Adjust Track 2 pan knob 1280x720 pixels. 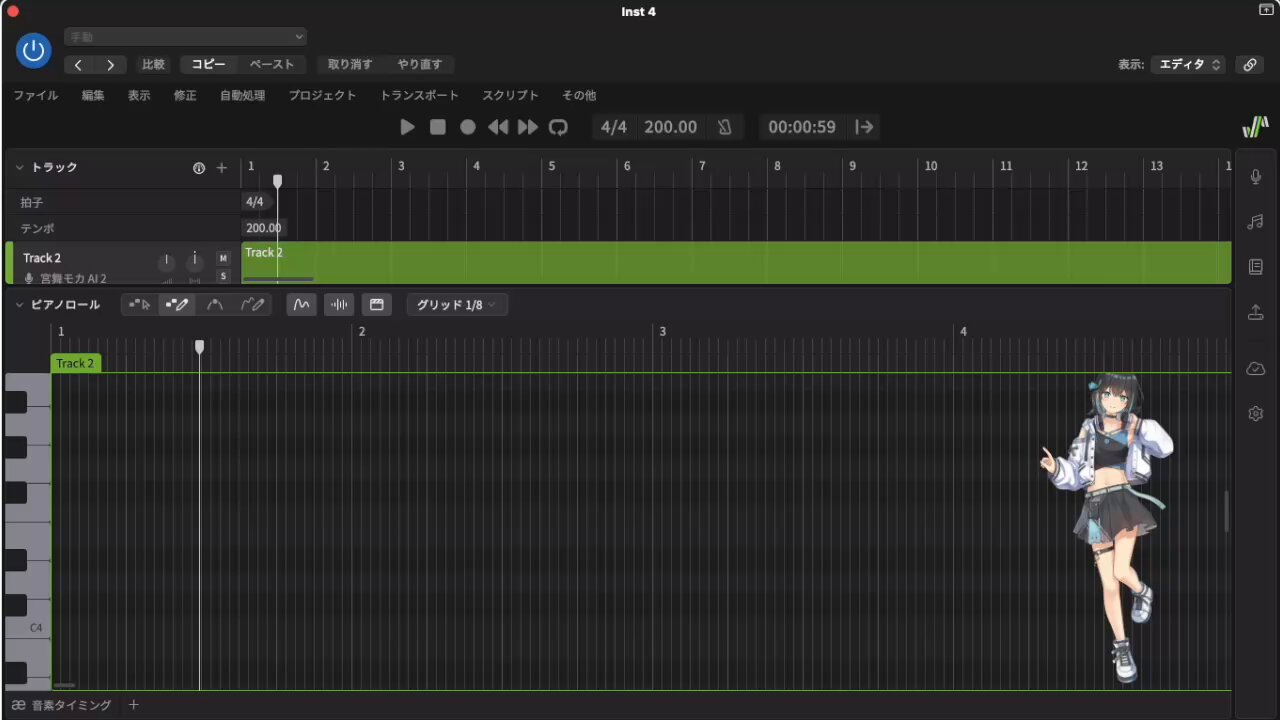point(194,262)
